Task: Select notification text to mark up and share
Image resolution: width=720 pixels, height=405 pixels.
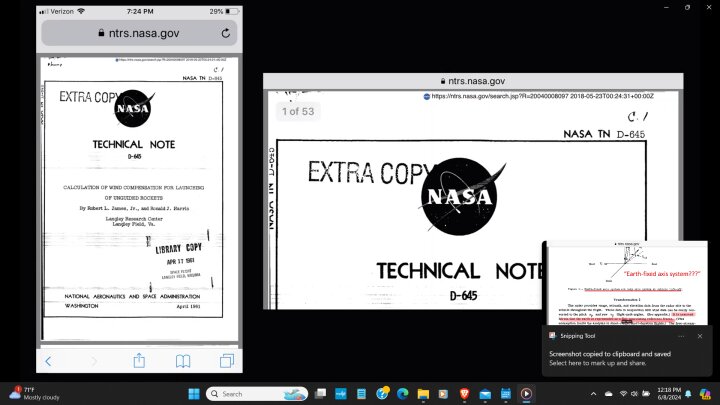Action: click(x=597, y=363)
